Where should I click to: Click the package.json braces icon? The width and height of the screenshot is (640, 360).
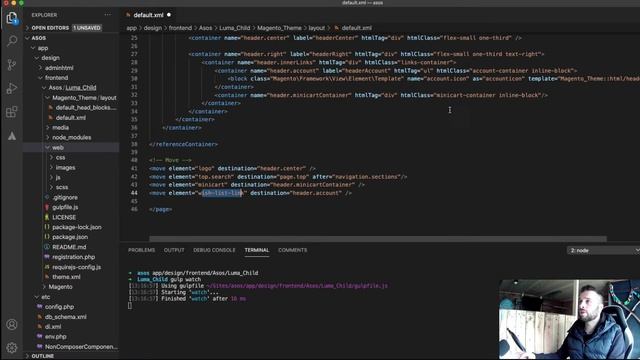[x=47, y=237]
